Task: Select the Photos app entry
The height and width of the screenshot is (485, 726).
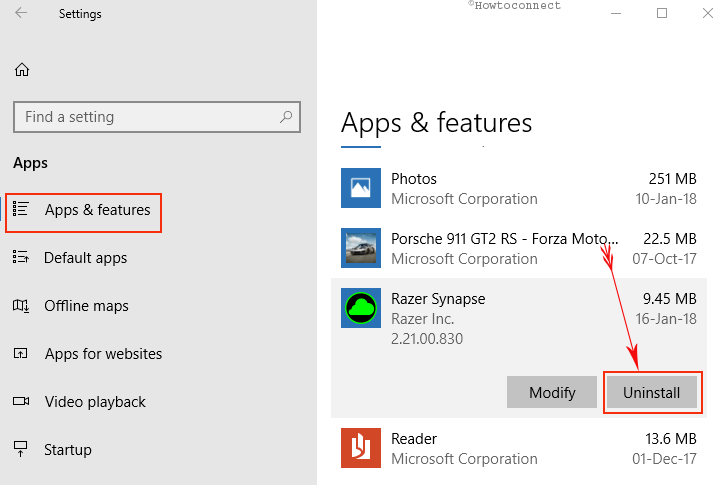Action: (x=519, y=189)
